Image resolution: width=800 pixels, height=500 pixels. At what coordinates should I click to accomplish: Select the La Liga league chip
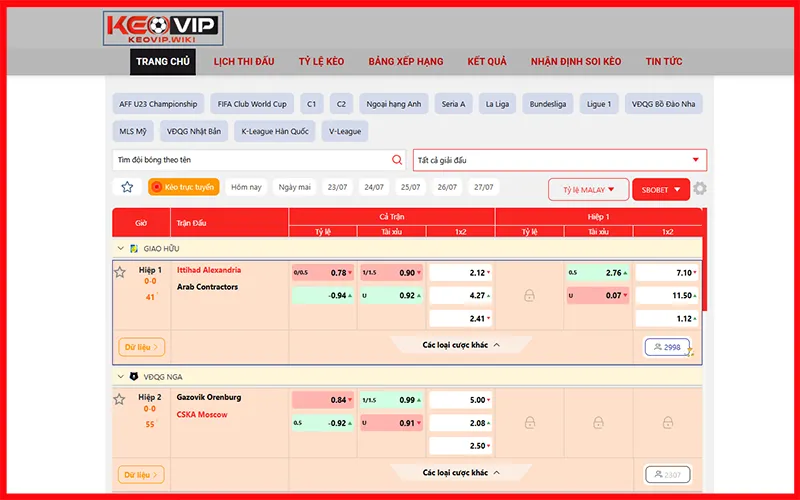[x=497, y=104]
